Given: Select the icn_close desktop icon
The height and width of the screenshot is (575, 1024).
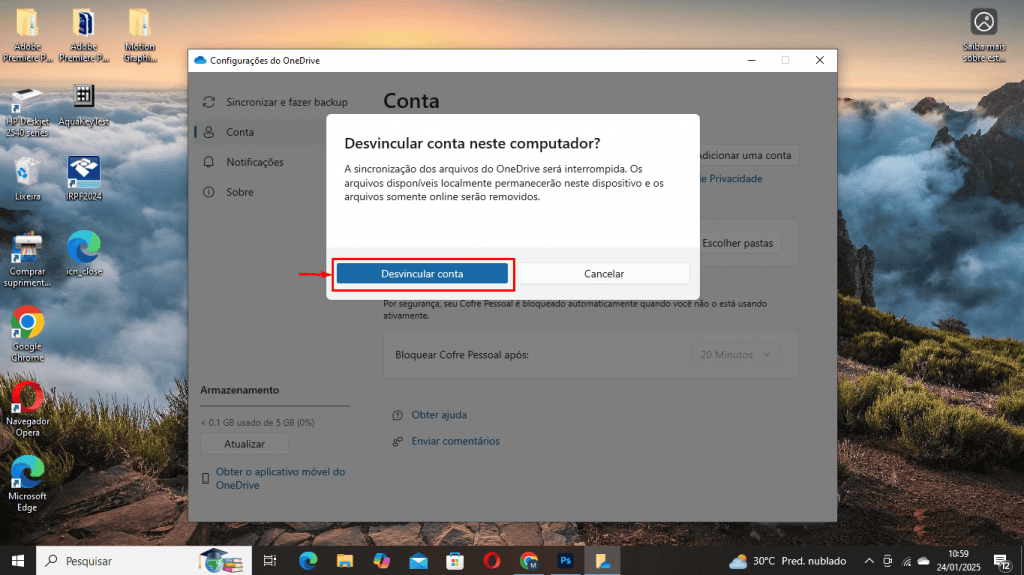Looking at the screenshot, I should click(x=84, y=254).
